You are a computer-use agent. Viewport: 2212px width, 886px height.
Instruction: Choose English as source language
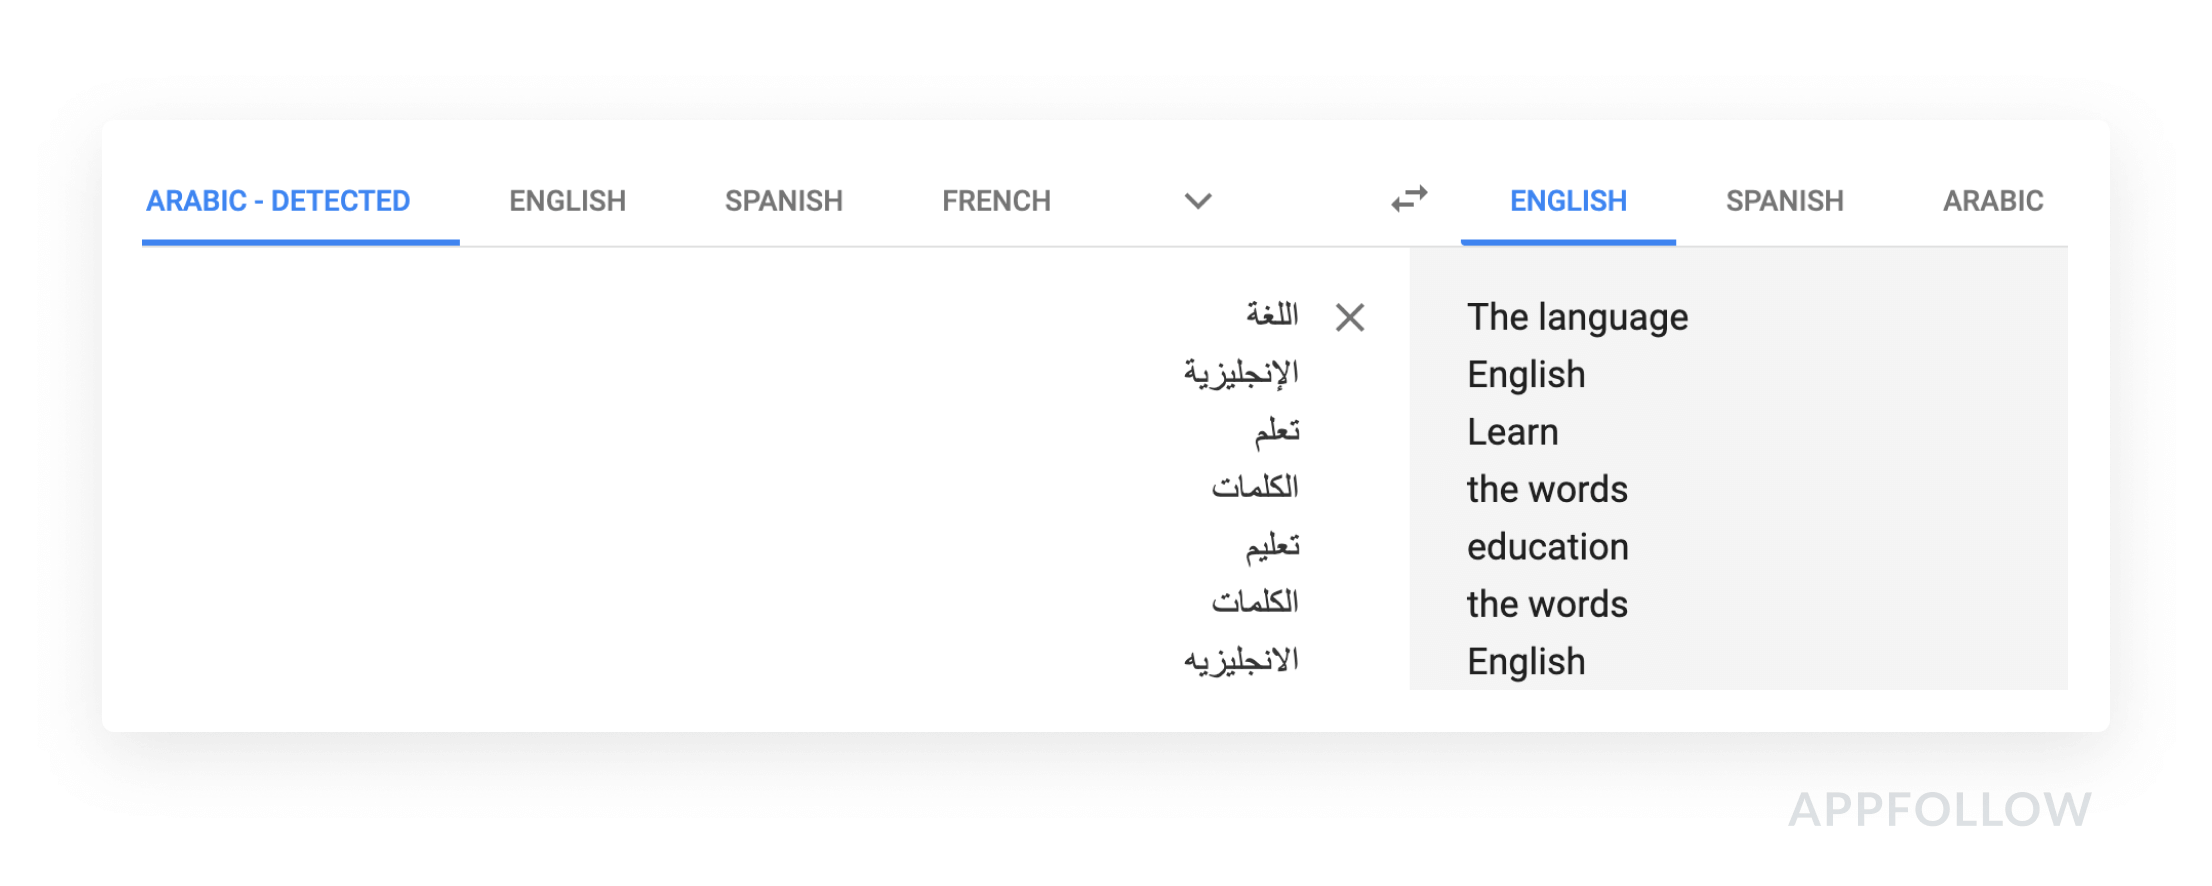(568, 201)
